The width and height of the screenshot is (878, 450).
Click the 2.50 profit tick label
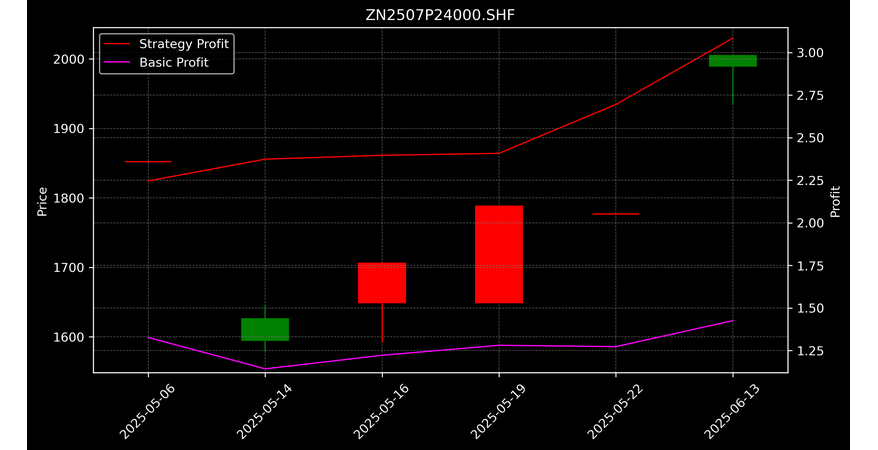810,138
